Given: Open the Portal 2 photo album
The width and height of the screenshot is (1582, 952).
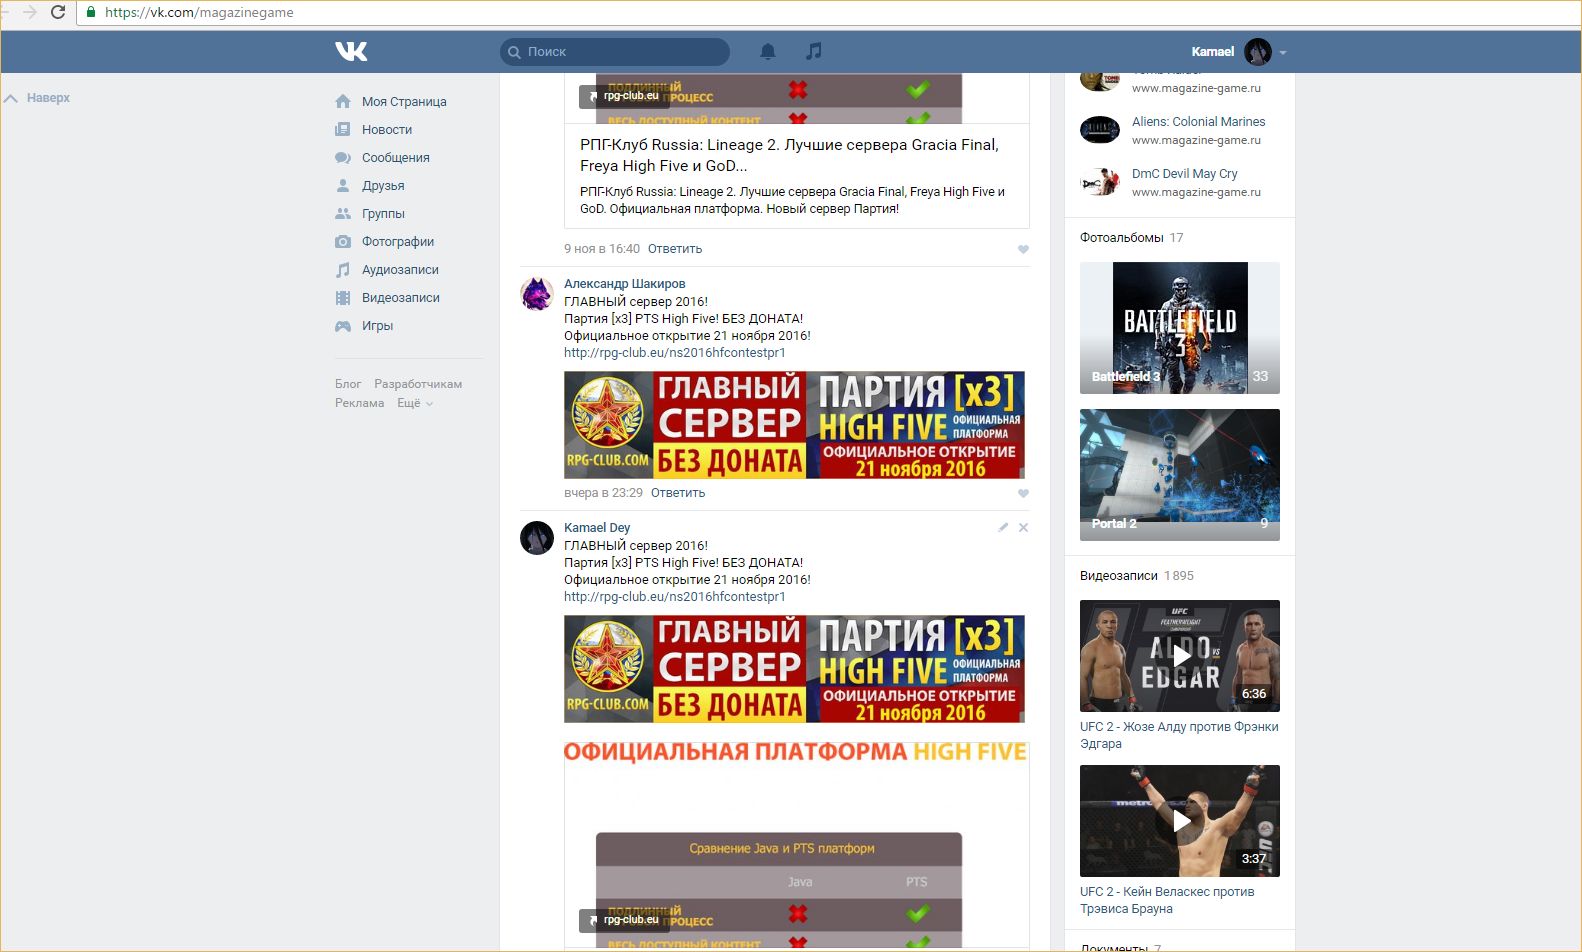Looking at the screenshot, I should pos(1180,475).
